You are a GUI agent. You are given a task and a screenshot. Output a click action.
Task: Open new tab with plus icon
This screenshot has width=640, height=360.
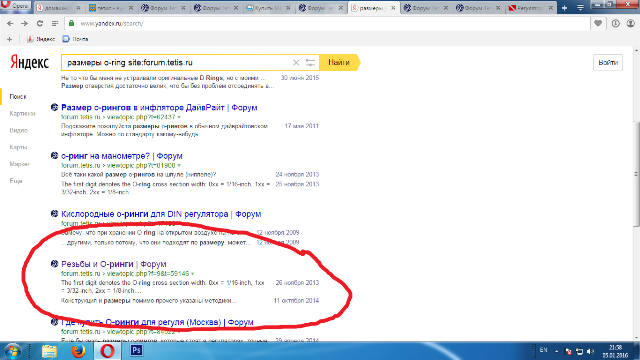click(x=564, y=8)
